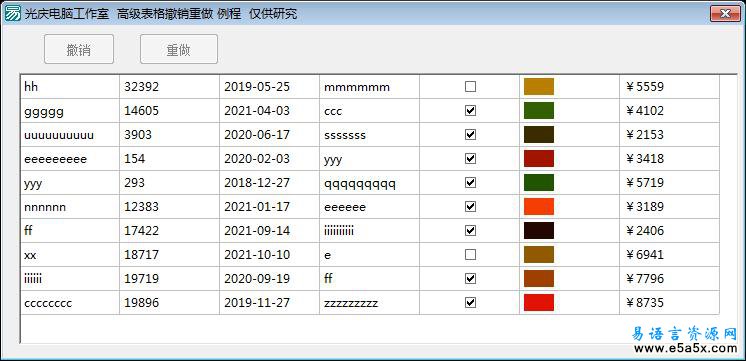Click the date cell 2021-10-10
This screenshot has width=746, height=361.
tap(269, 254)
